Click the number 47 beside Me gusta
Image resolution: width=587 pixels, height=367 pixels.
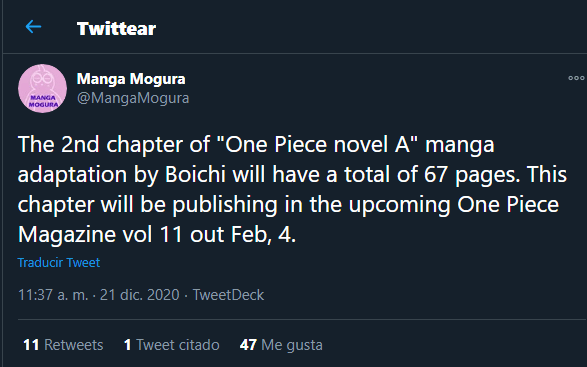(x=248, y=345)
